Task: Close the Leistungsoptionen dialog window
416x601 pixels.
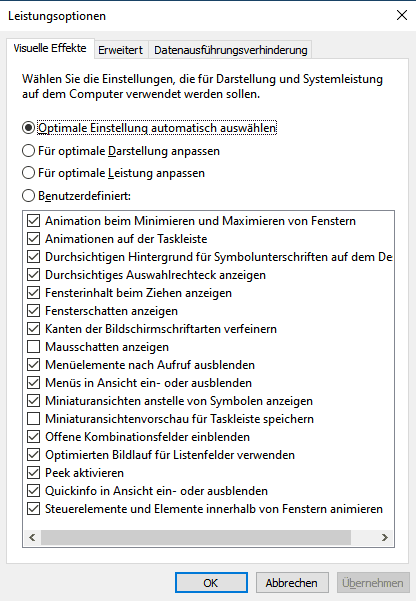Action: 401,15
